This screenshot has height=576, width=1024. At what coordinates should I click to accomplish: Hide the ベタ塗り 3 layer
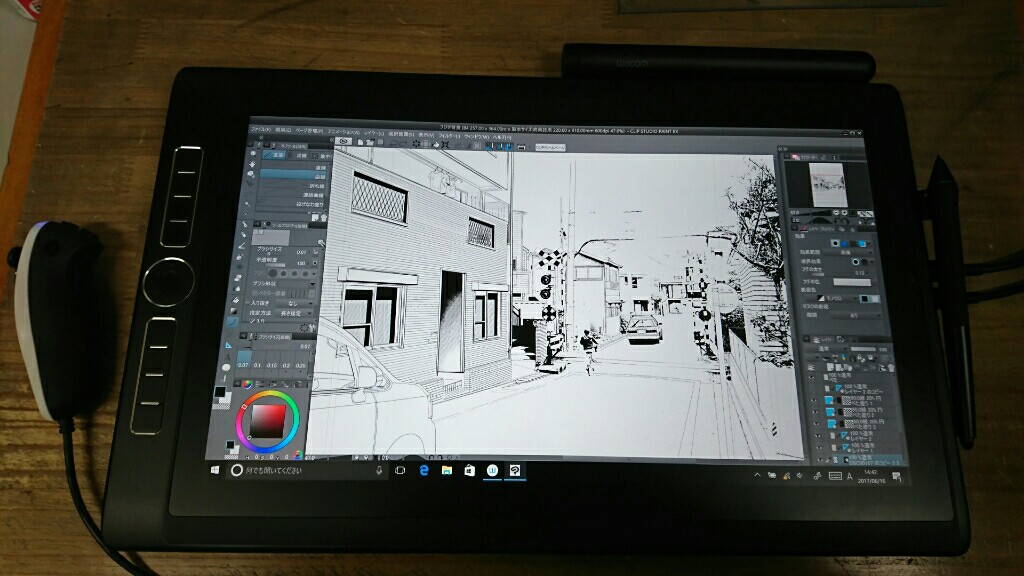[x=817, y=424]
